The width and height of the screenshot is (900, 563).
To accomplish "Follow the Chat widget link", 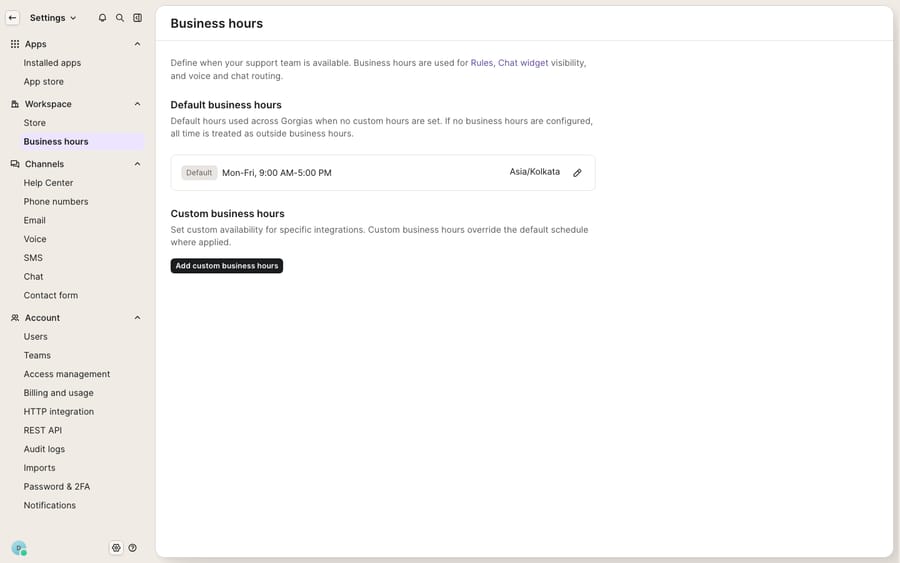I will click(523, 63).
